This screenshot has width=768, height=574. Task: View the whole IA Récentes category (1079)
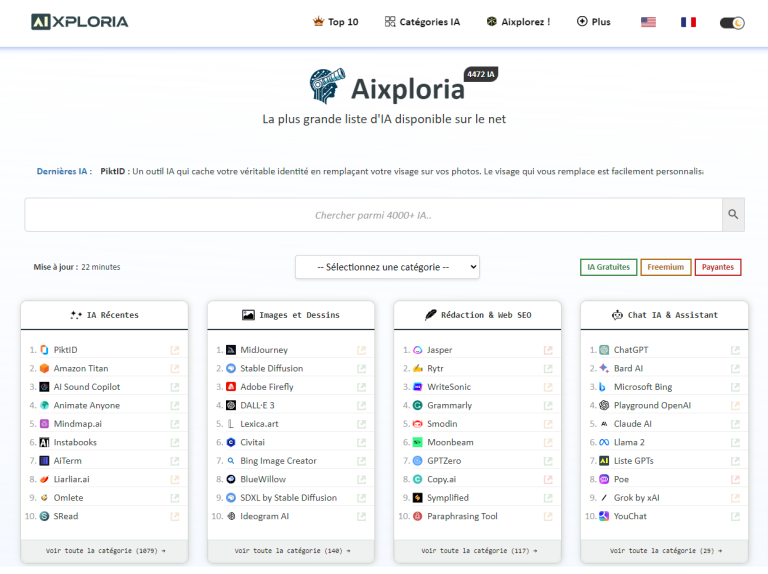tap(105, 551)
